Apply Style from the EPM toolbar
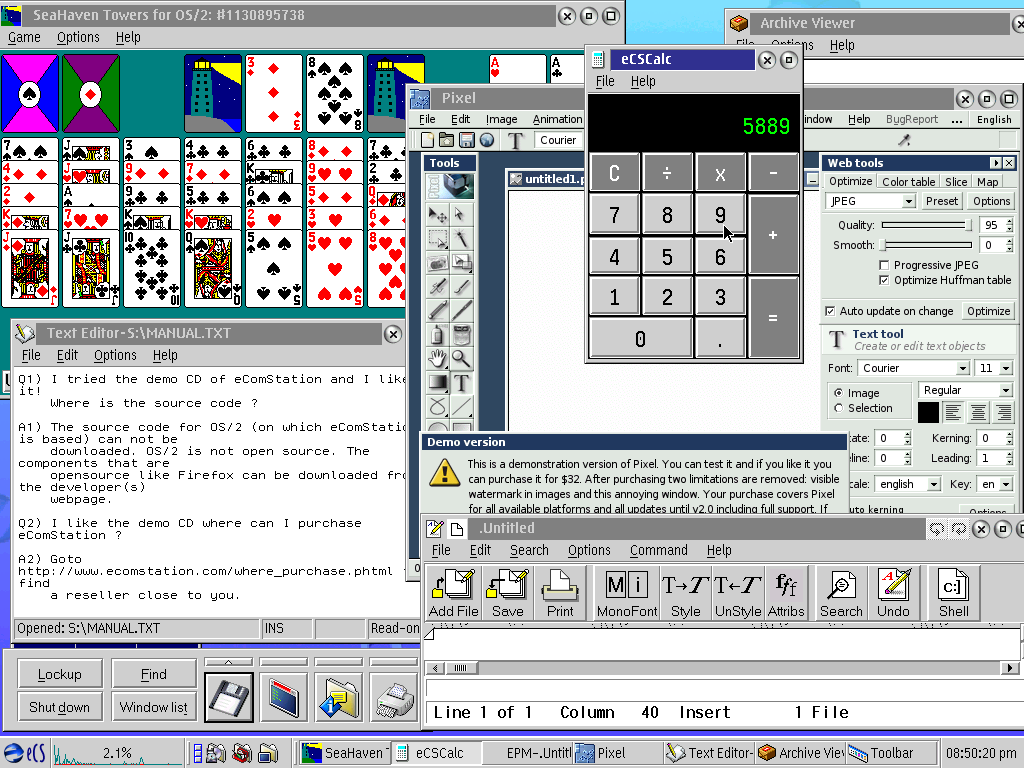 point(686,593)
